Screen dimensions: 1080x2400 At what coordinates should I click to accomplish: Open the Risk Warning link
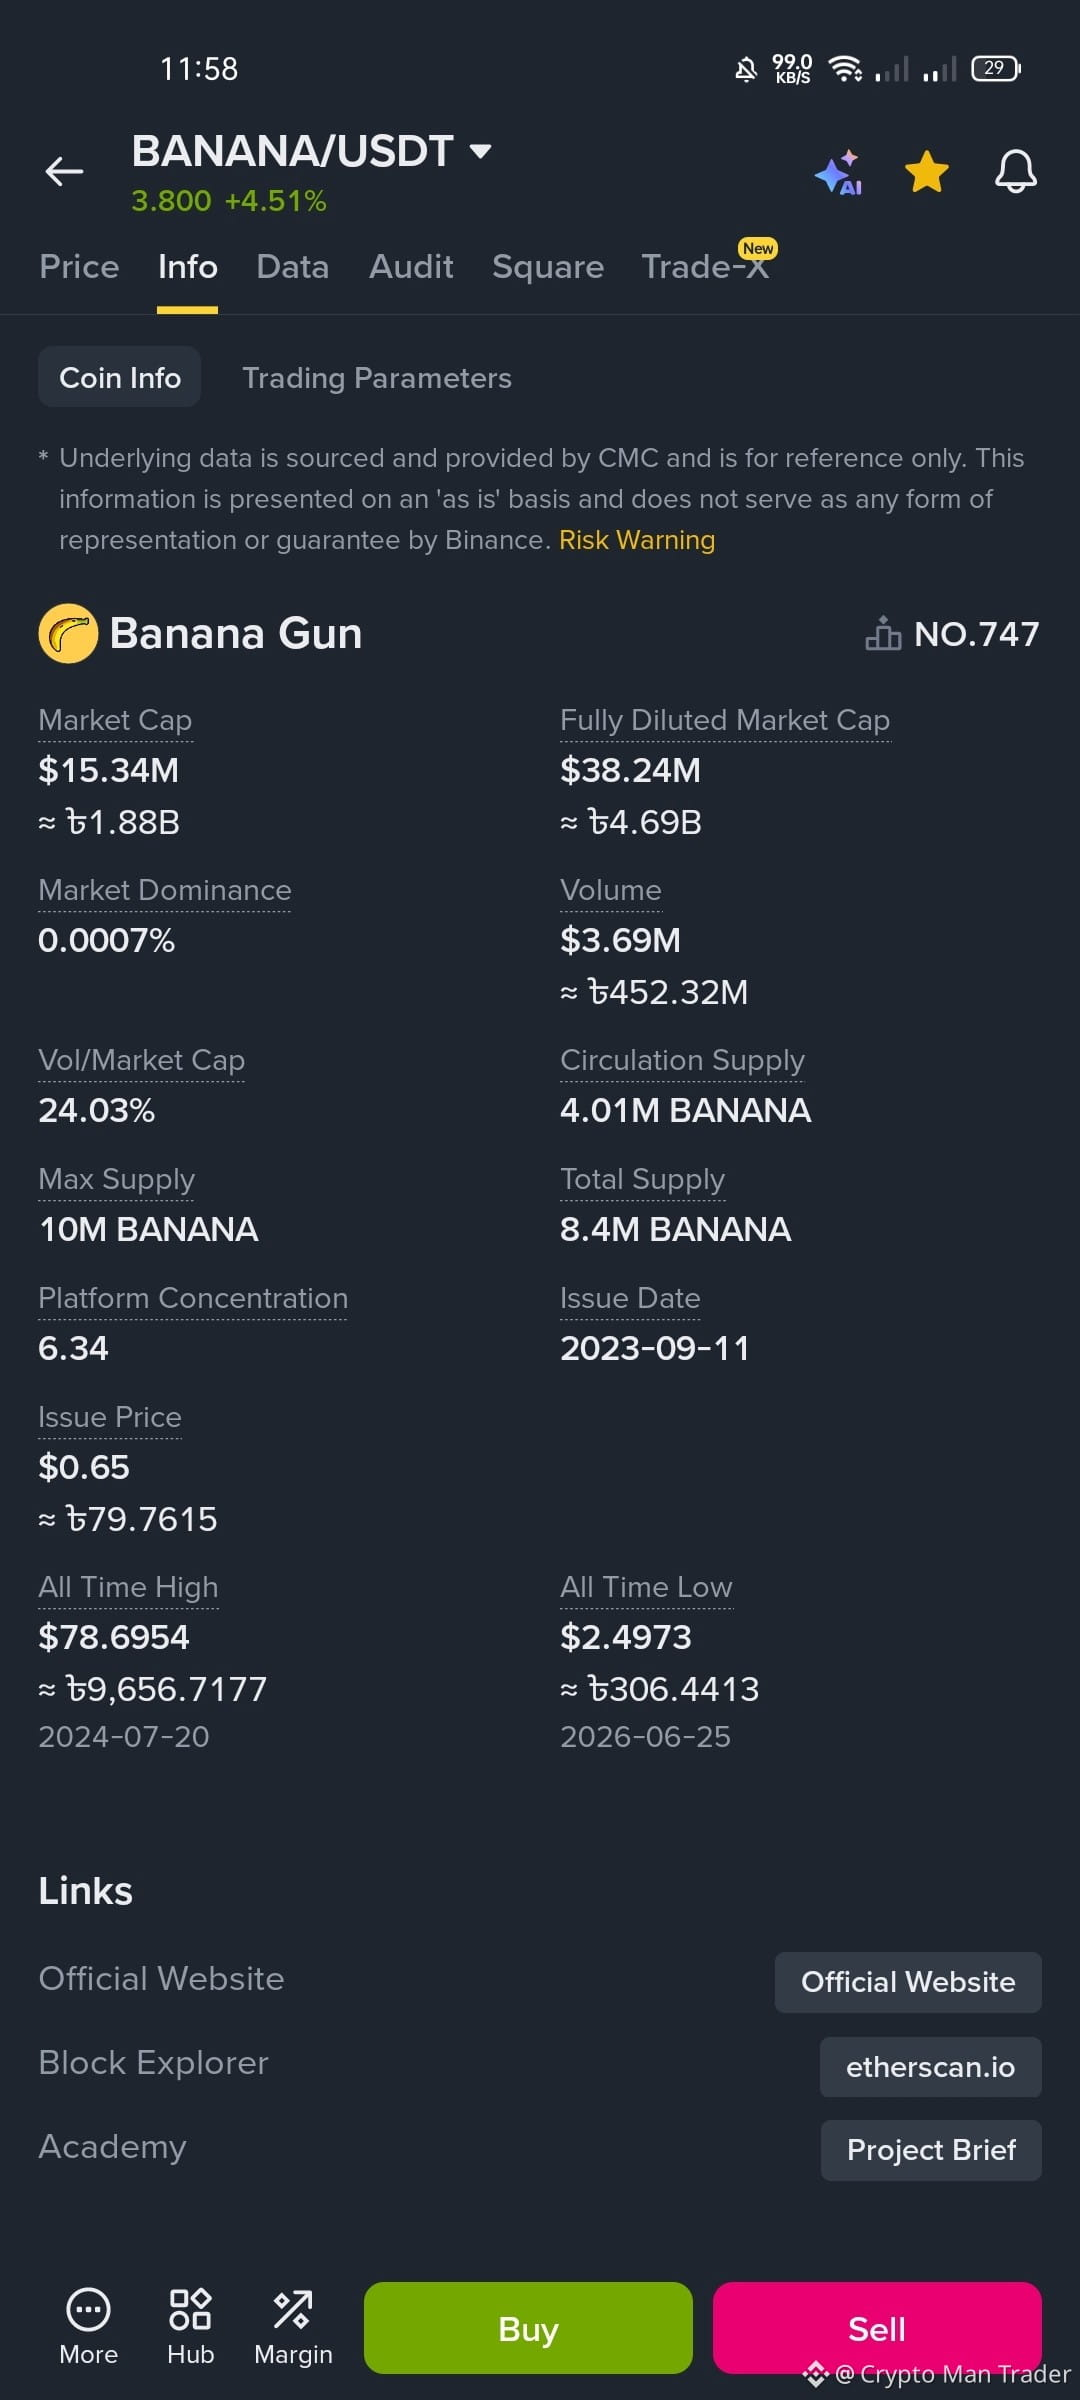[x=637, y=540]
